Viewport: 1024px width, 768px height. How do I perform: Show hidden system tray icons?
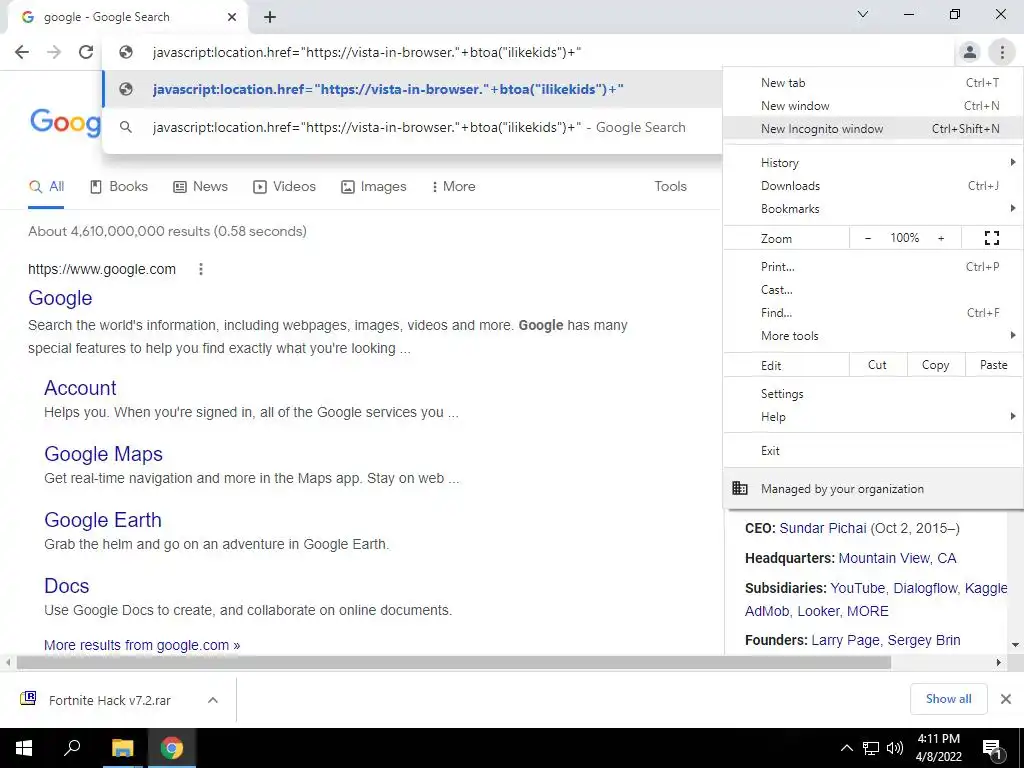coord(846,748)
